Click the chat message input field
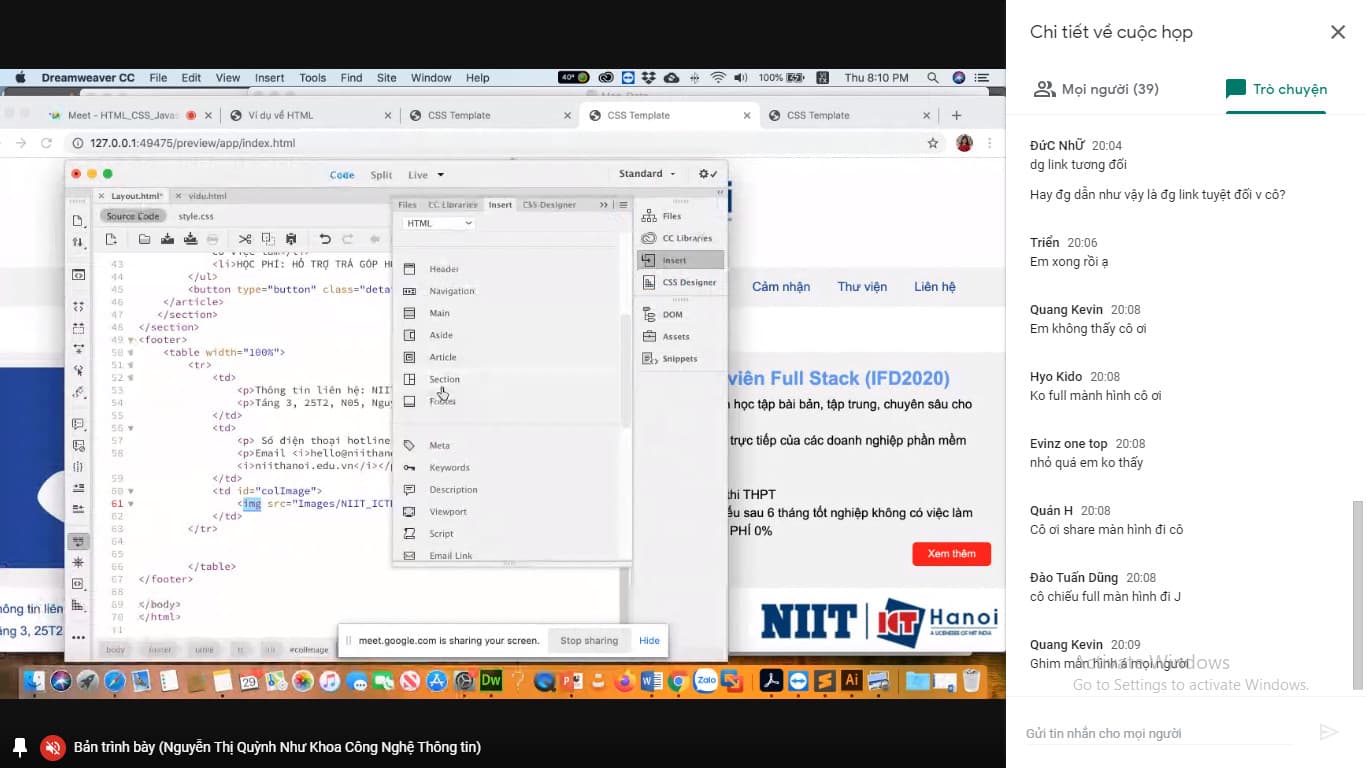This screenshot has width=1366, height=768. tap(1160, 733)
